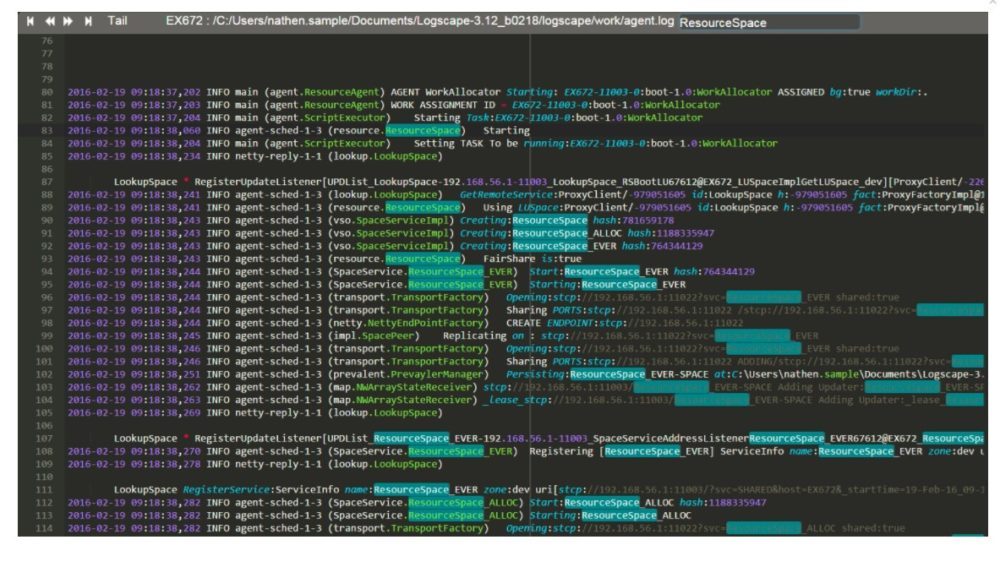
Task: Click FairShare text on line 93
Action: click(506, 259)
